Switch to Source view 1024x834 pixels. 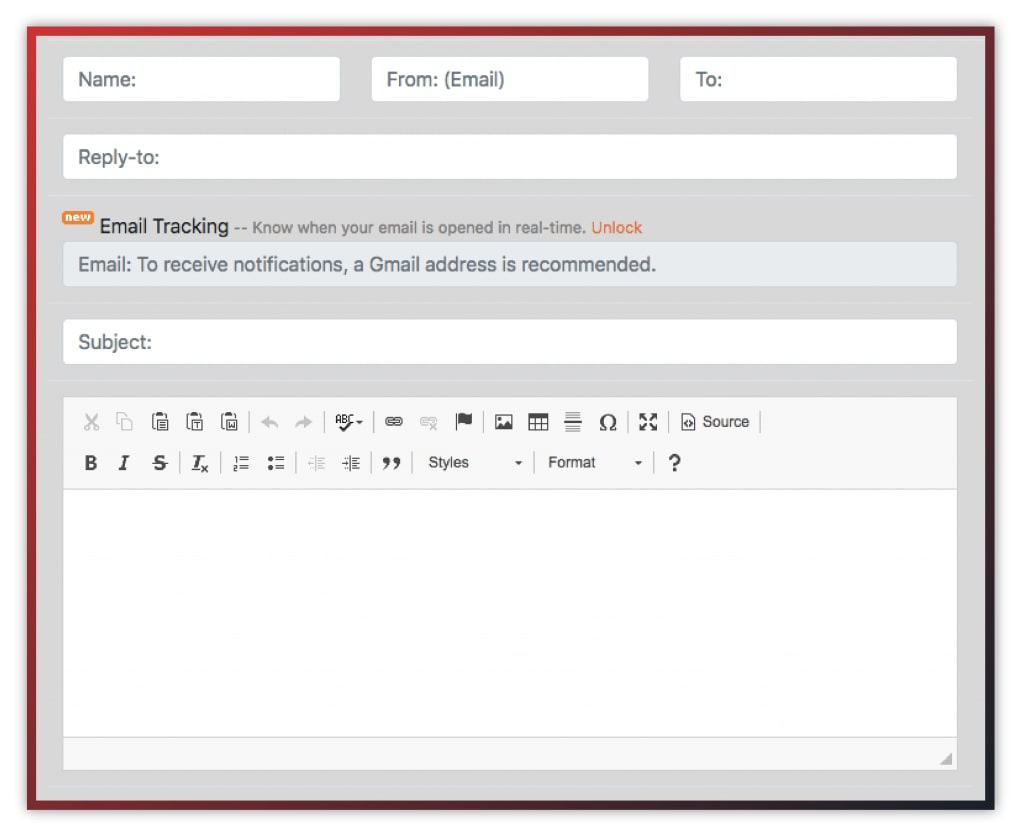pos(714,421)
